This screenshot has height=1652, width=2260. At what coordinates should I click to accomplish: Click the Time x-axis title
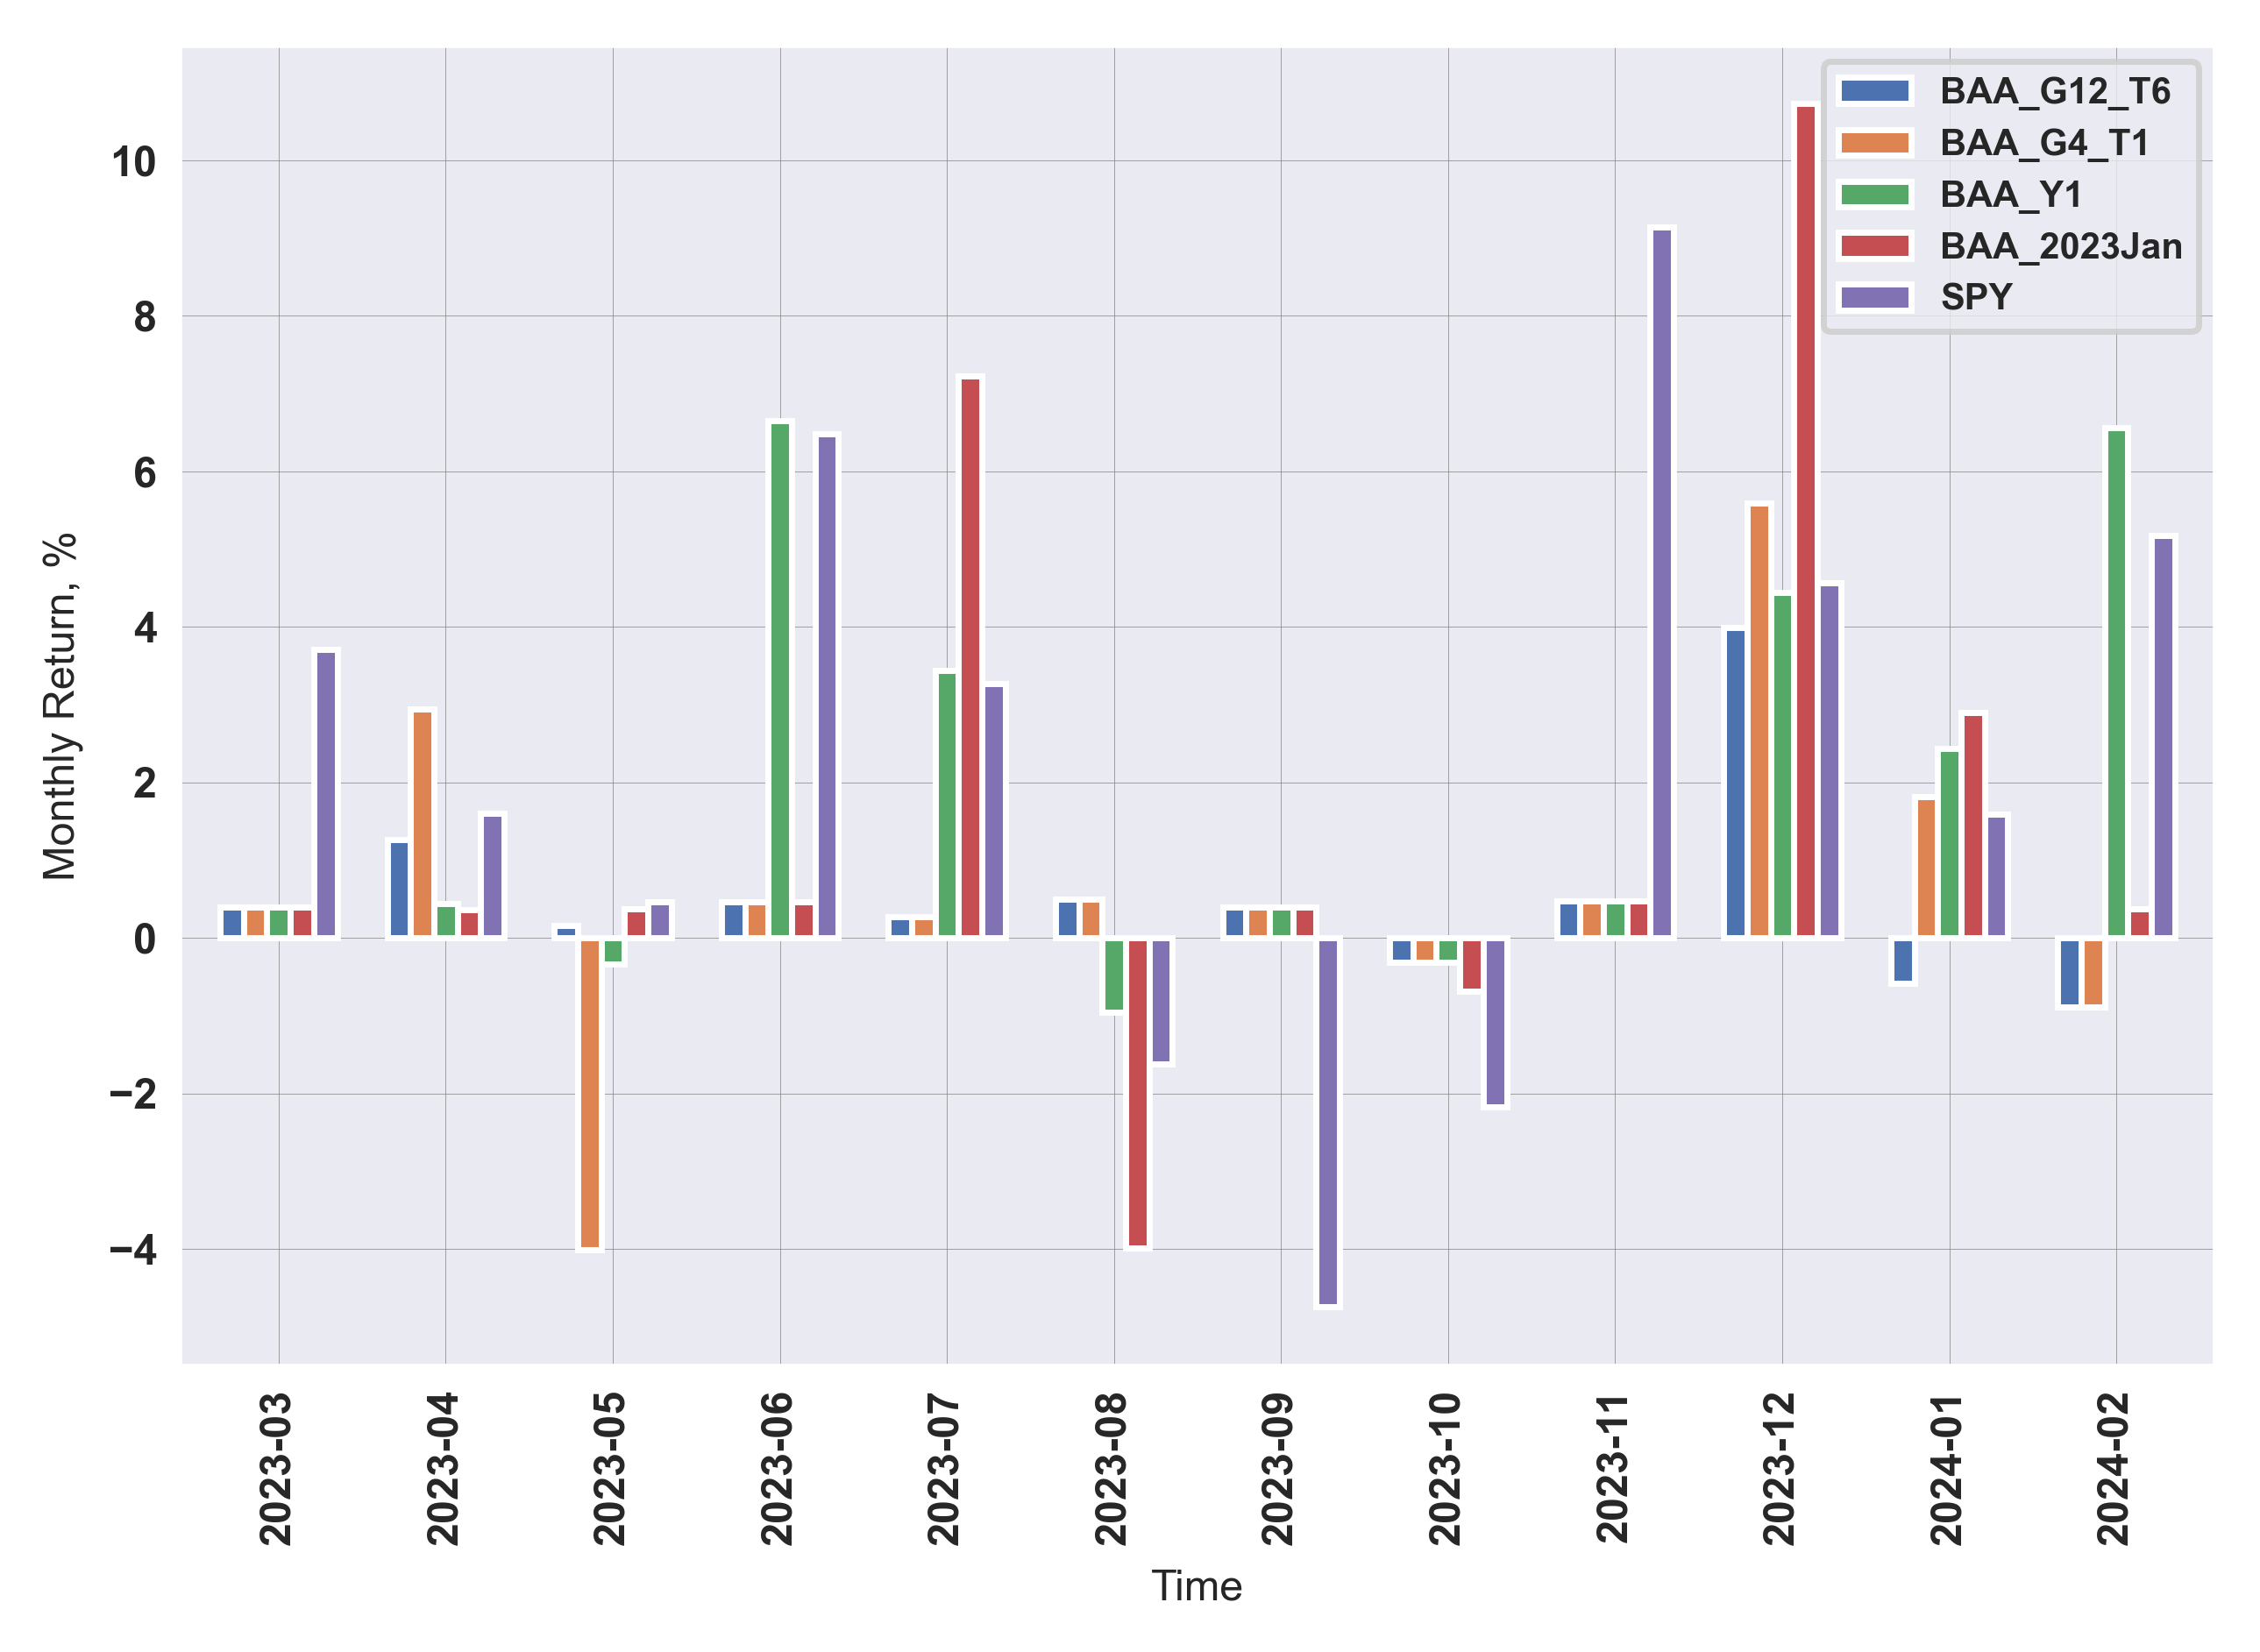pos(1196,1587)
